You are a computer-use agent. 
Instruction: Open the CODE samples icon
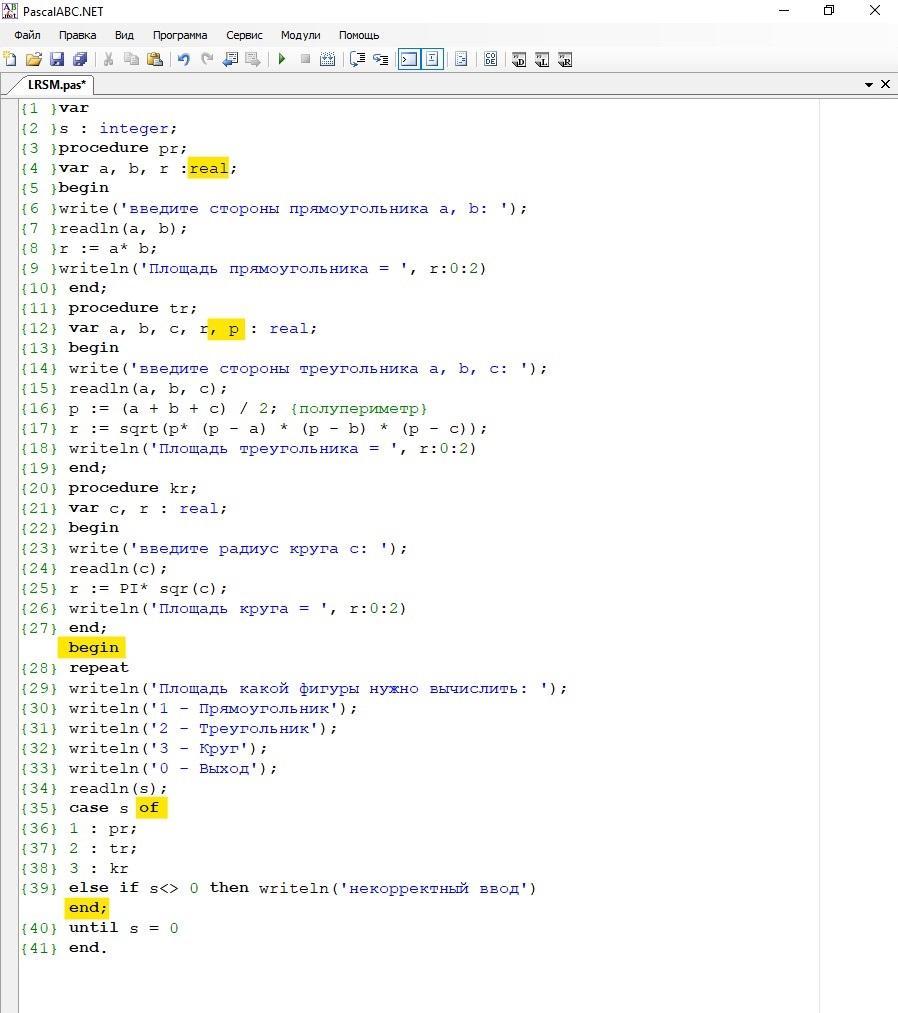point(490,59)
